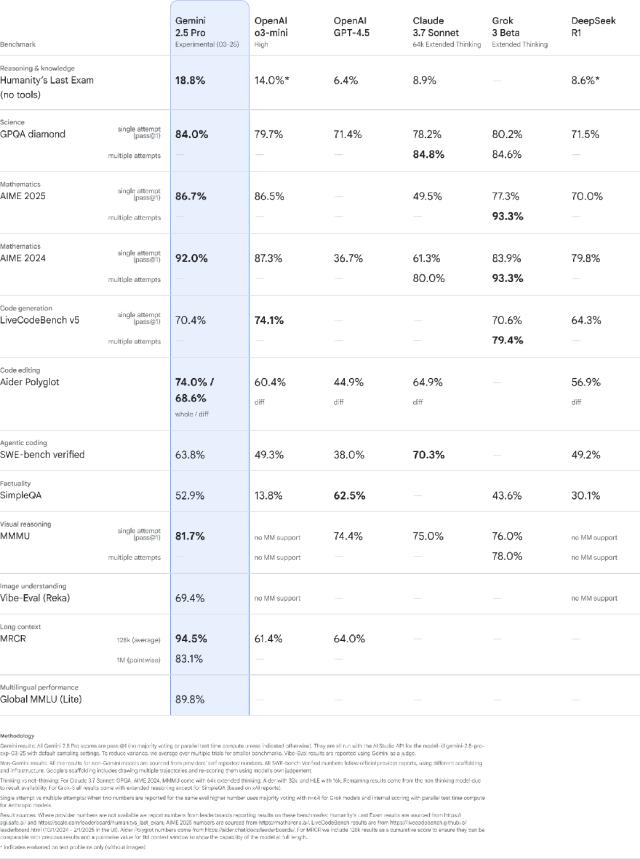Click the Aider Polyglot benchmark label

click(x=30, y=382)
